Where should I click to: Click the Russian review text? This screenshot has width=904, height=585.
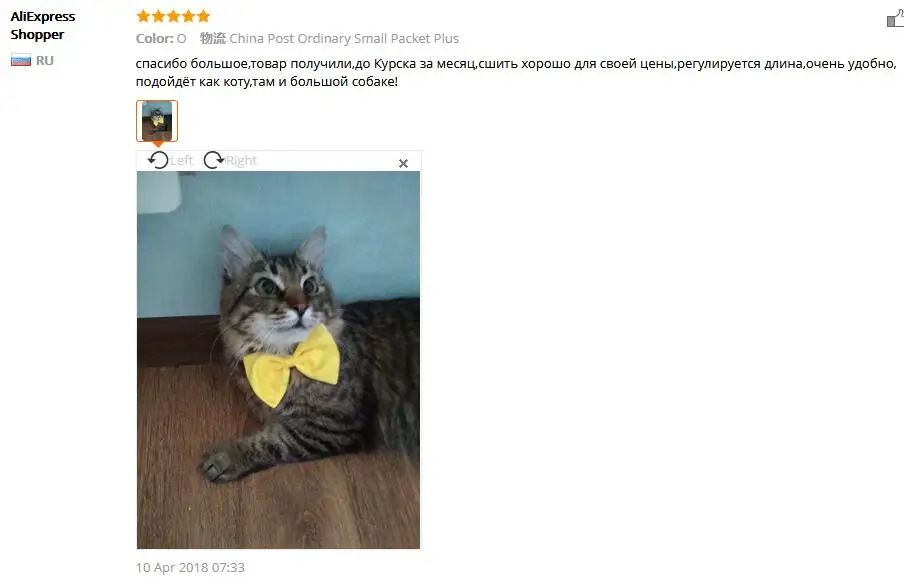[x=517, y=72]
